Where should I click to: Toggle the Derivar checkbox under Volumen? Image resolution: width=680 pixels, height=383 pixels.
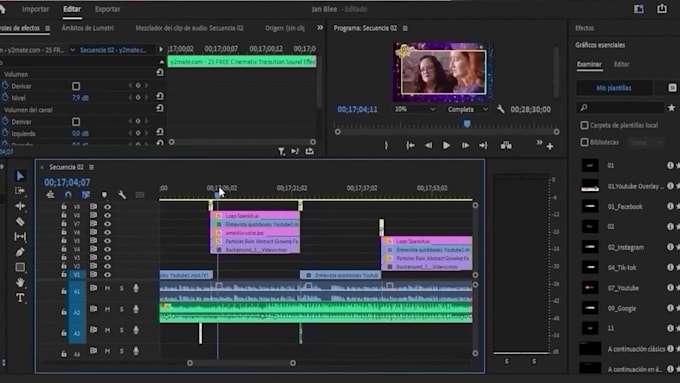(76, 86)
